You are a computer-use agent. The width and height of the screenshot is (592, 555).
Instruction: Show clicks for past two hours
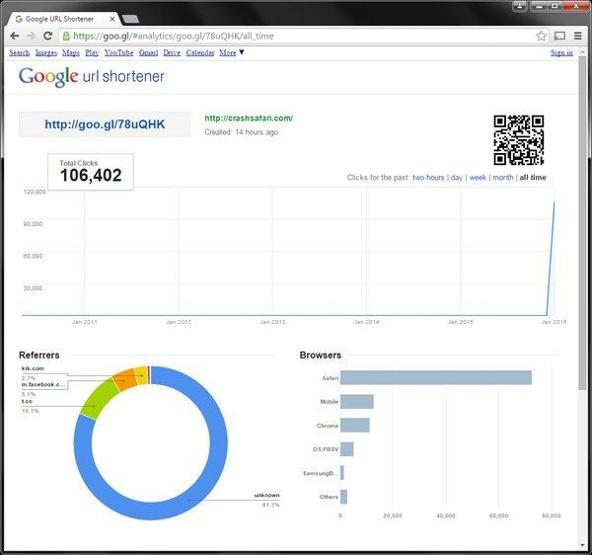coord(428,177)
